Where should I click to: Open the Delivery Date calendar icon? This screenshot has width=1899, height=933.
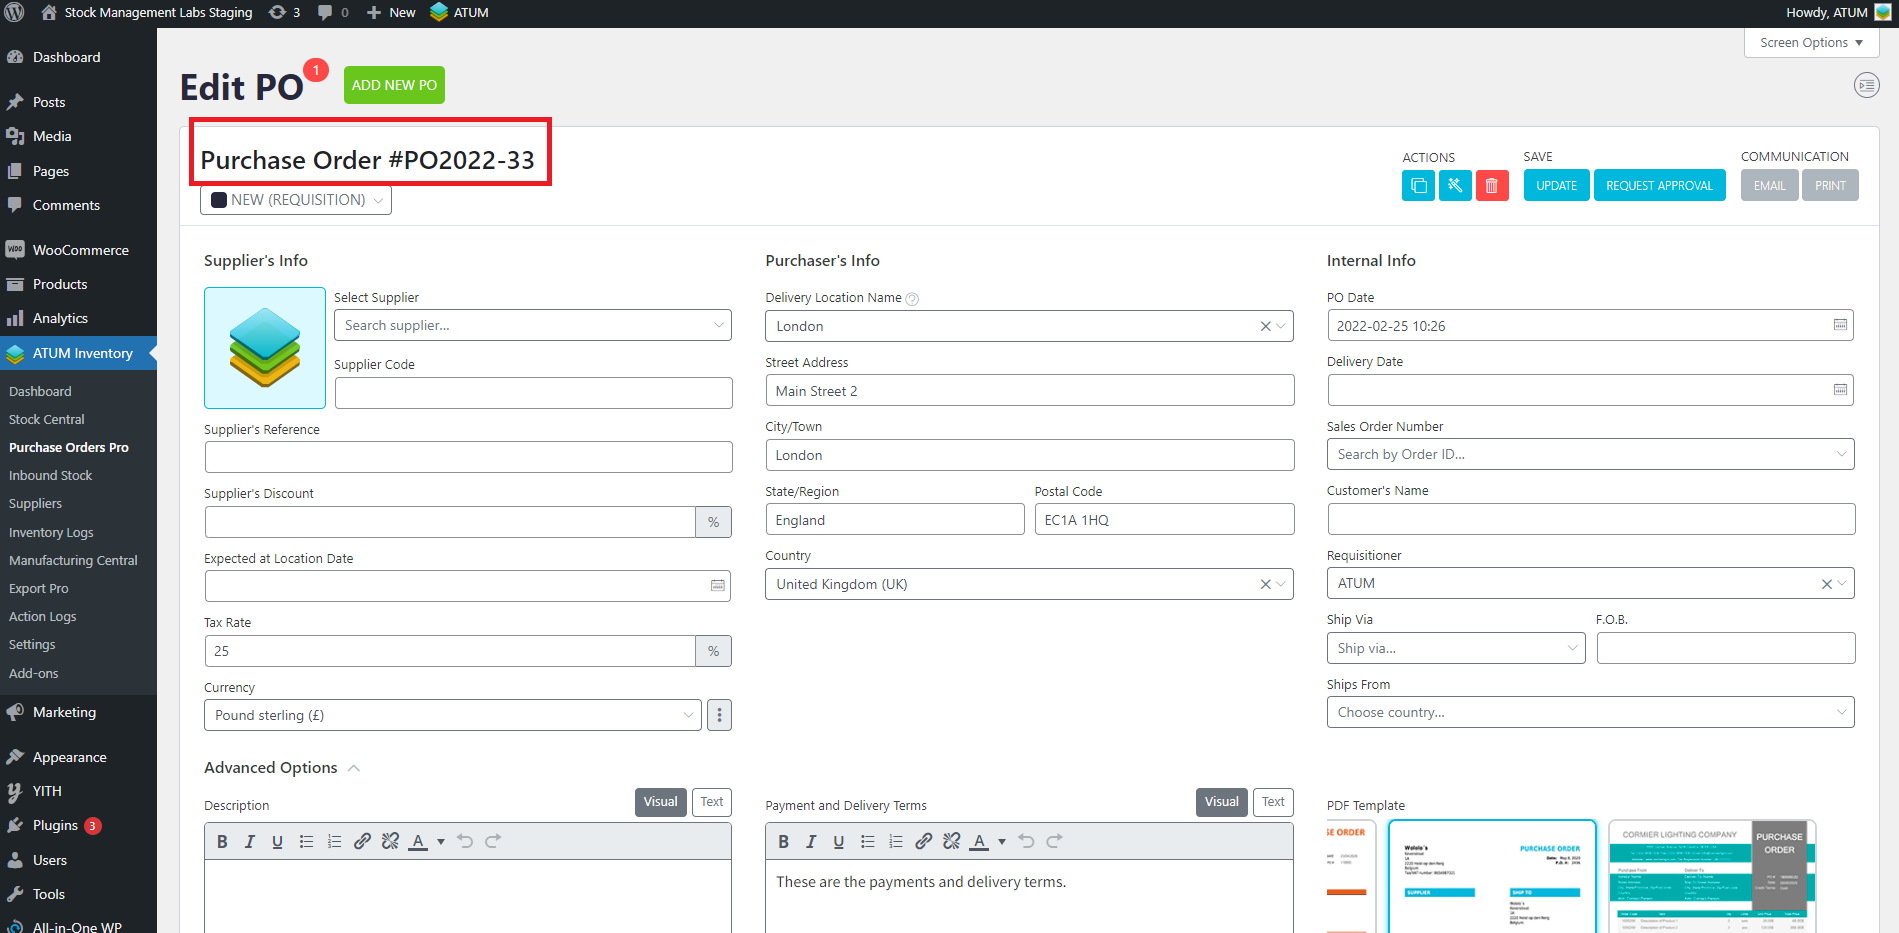click(1840, 390)
